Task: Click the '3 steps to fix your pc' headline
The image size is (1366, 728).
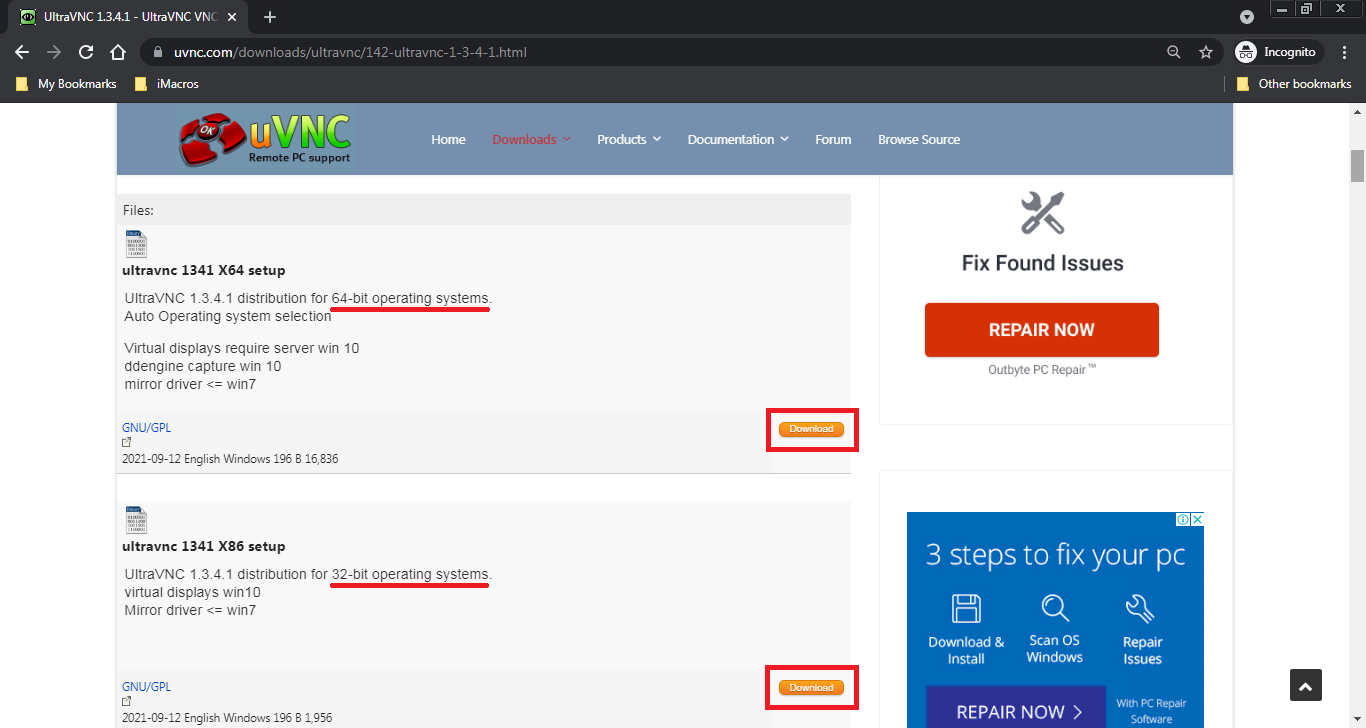Action: [1056, 555]
